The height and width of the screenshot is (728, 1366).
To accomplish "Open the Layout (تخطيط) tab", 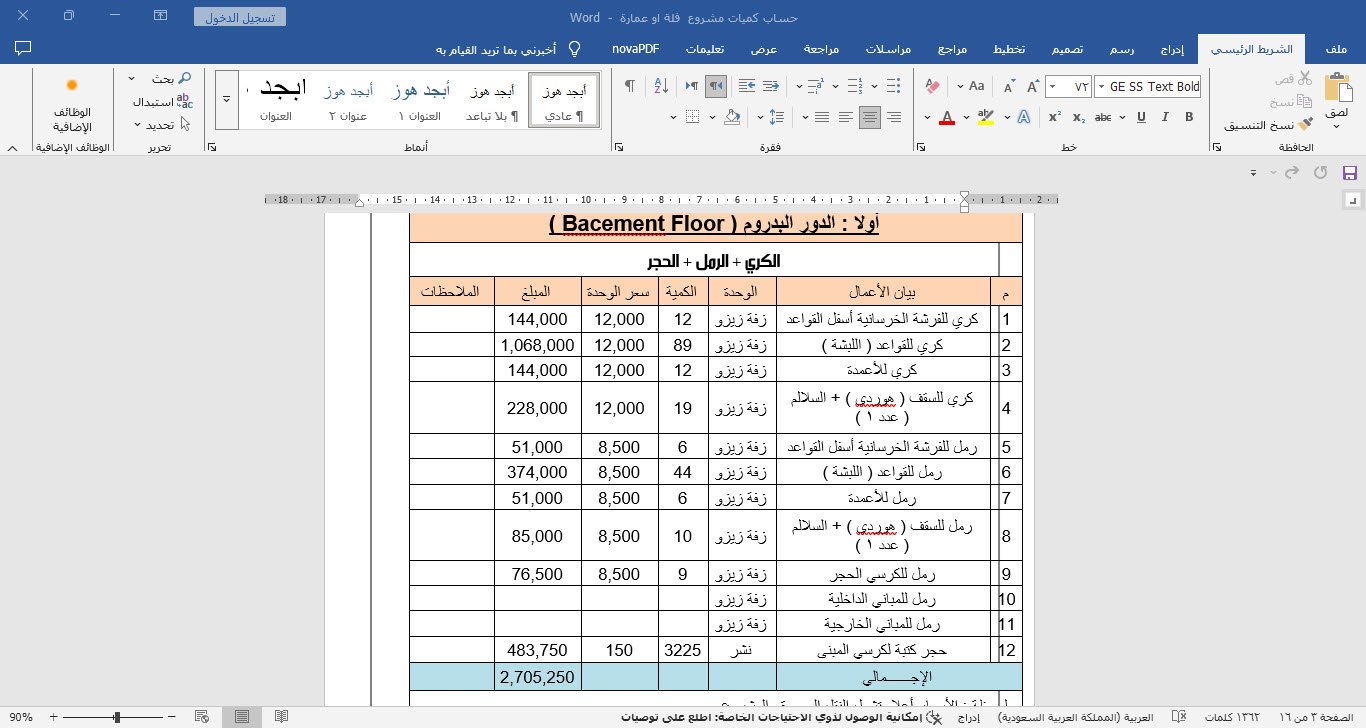I will point(1008,48).
